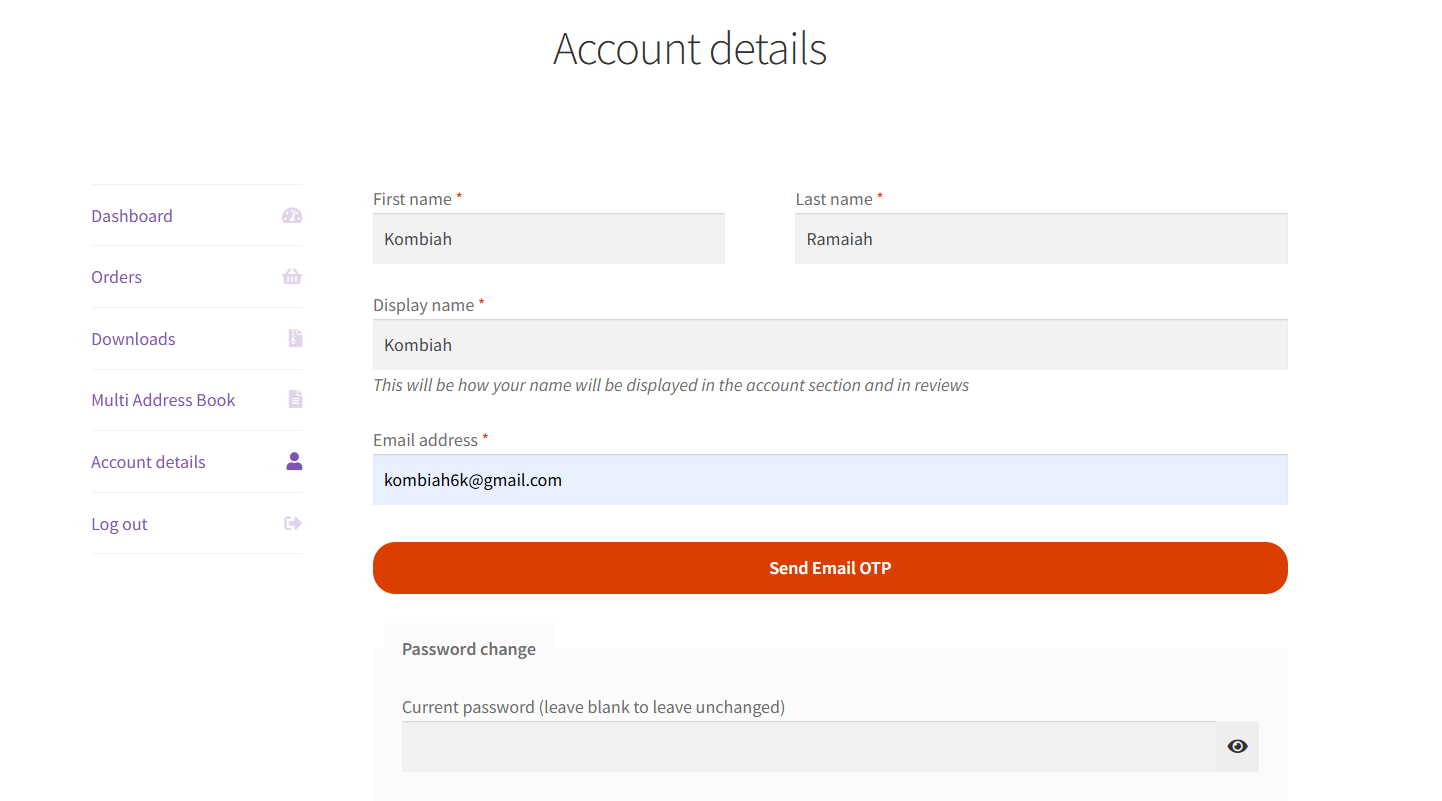This screenshot has width=1442, height=801.
Task: Select the Account details menu link
Action: (148, 462)
